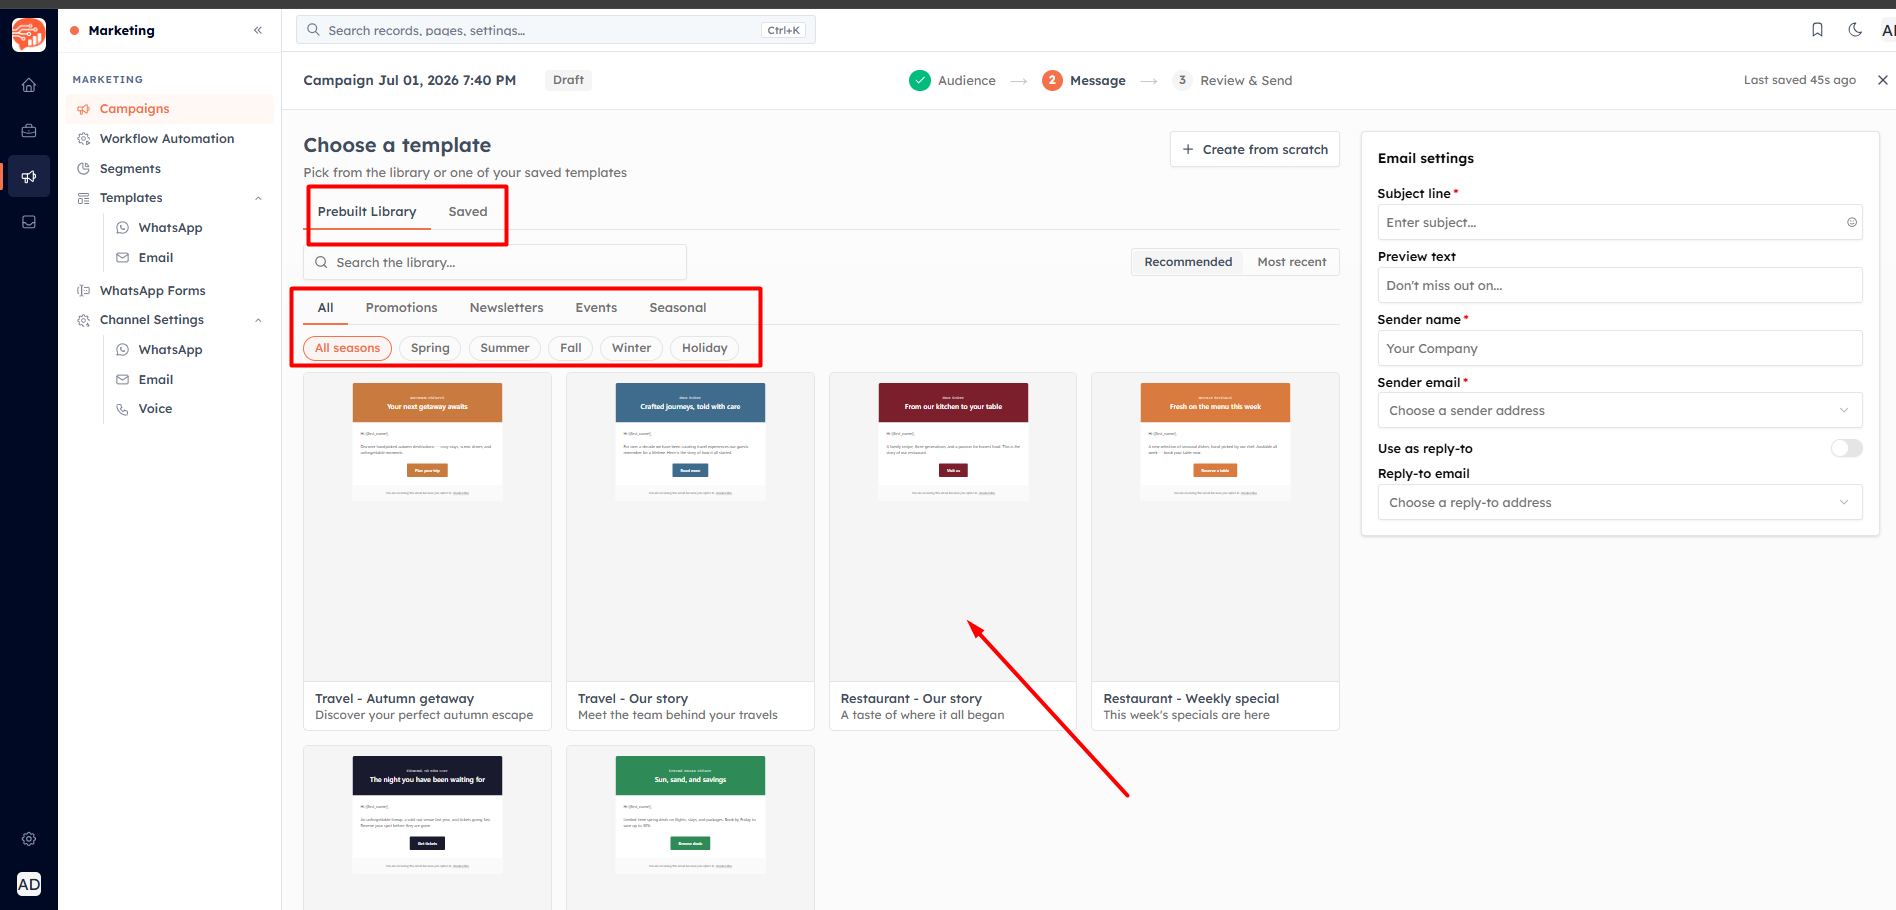This screenshot has width=1896, height=910.
Task: Filter templates by Summer
Action: (505, 348)
